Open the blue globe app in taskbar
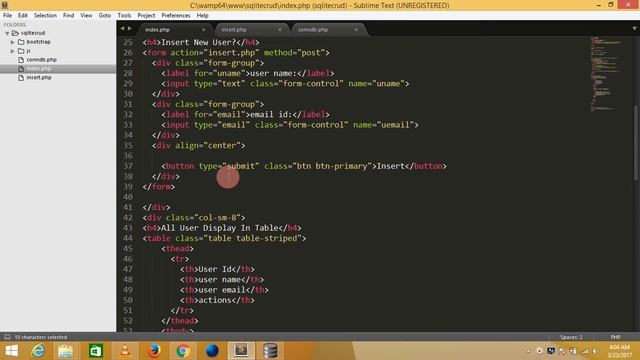 point(212,351)
